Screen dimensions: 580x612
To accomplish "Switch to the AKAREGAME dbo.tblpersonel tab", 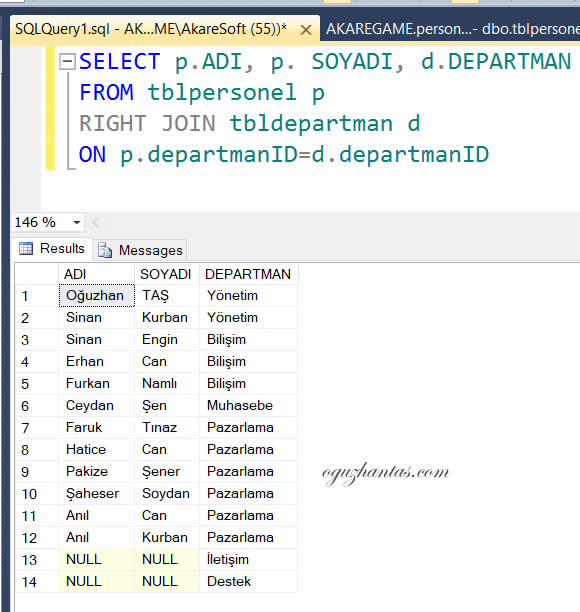I will click(450, 29).
